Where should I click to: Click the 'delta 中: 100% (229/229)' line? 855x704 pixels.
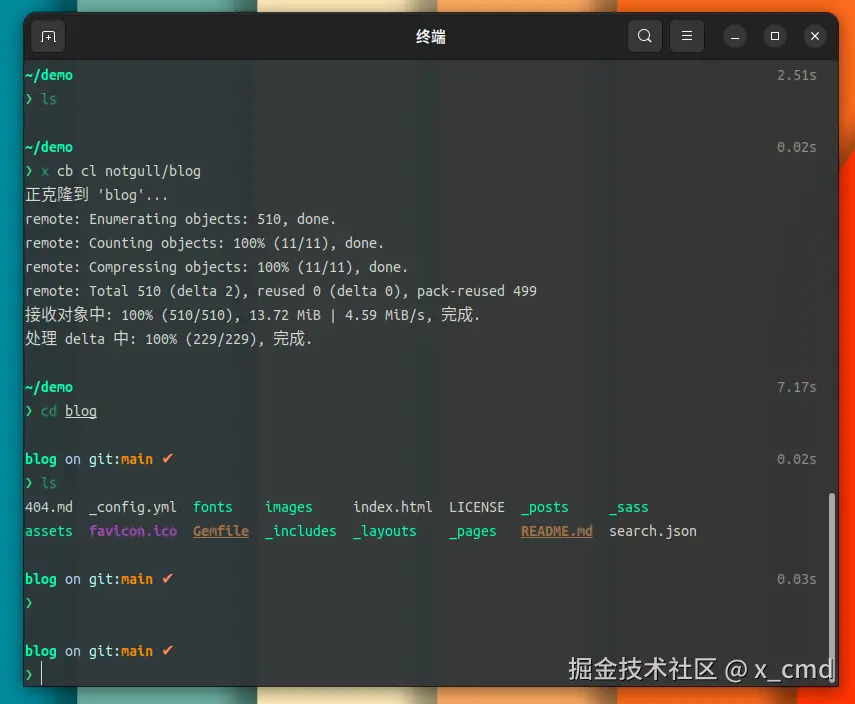click(168, 339)
